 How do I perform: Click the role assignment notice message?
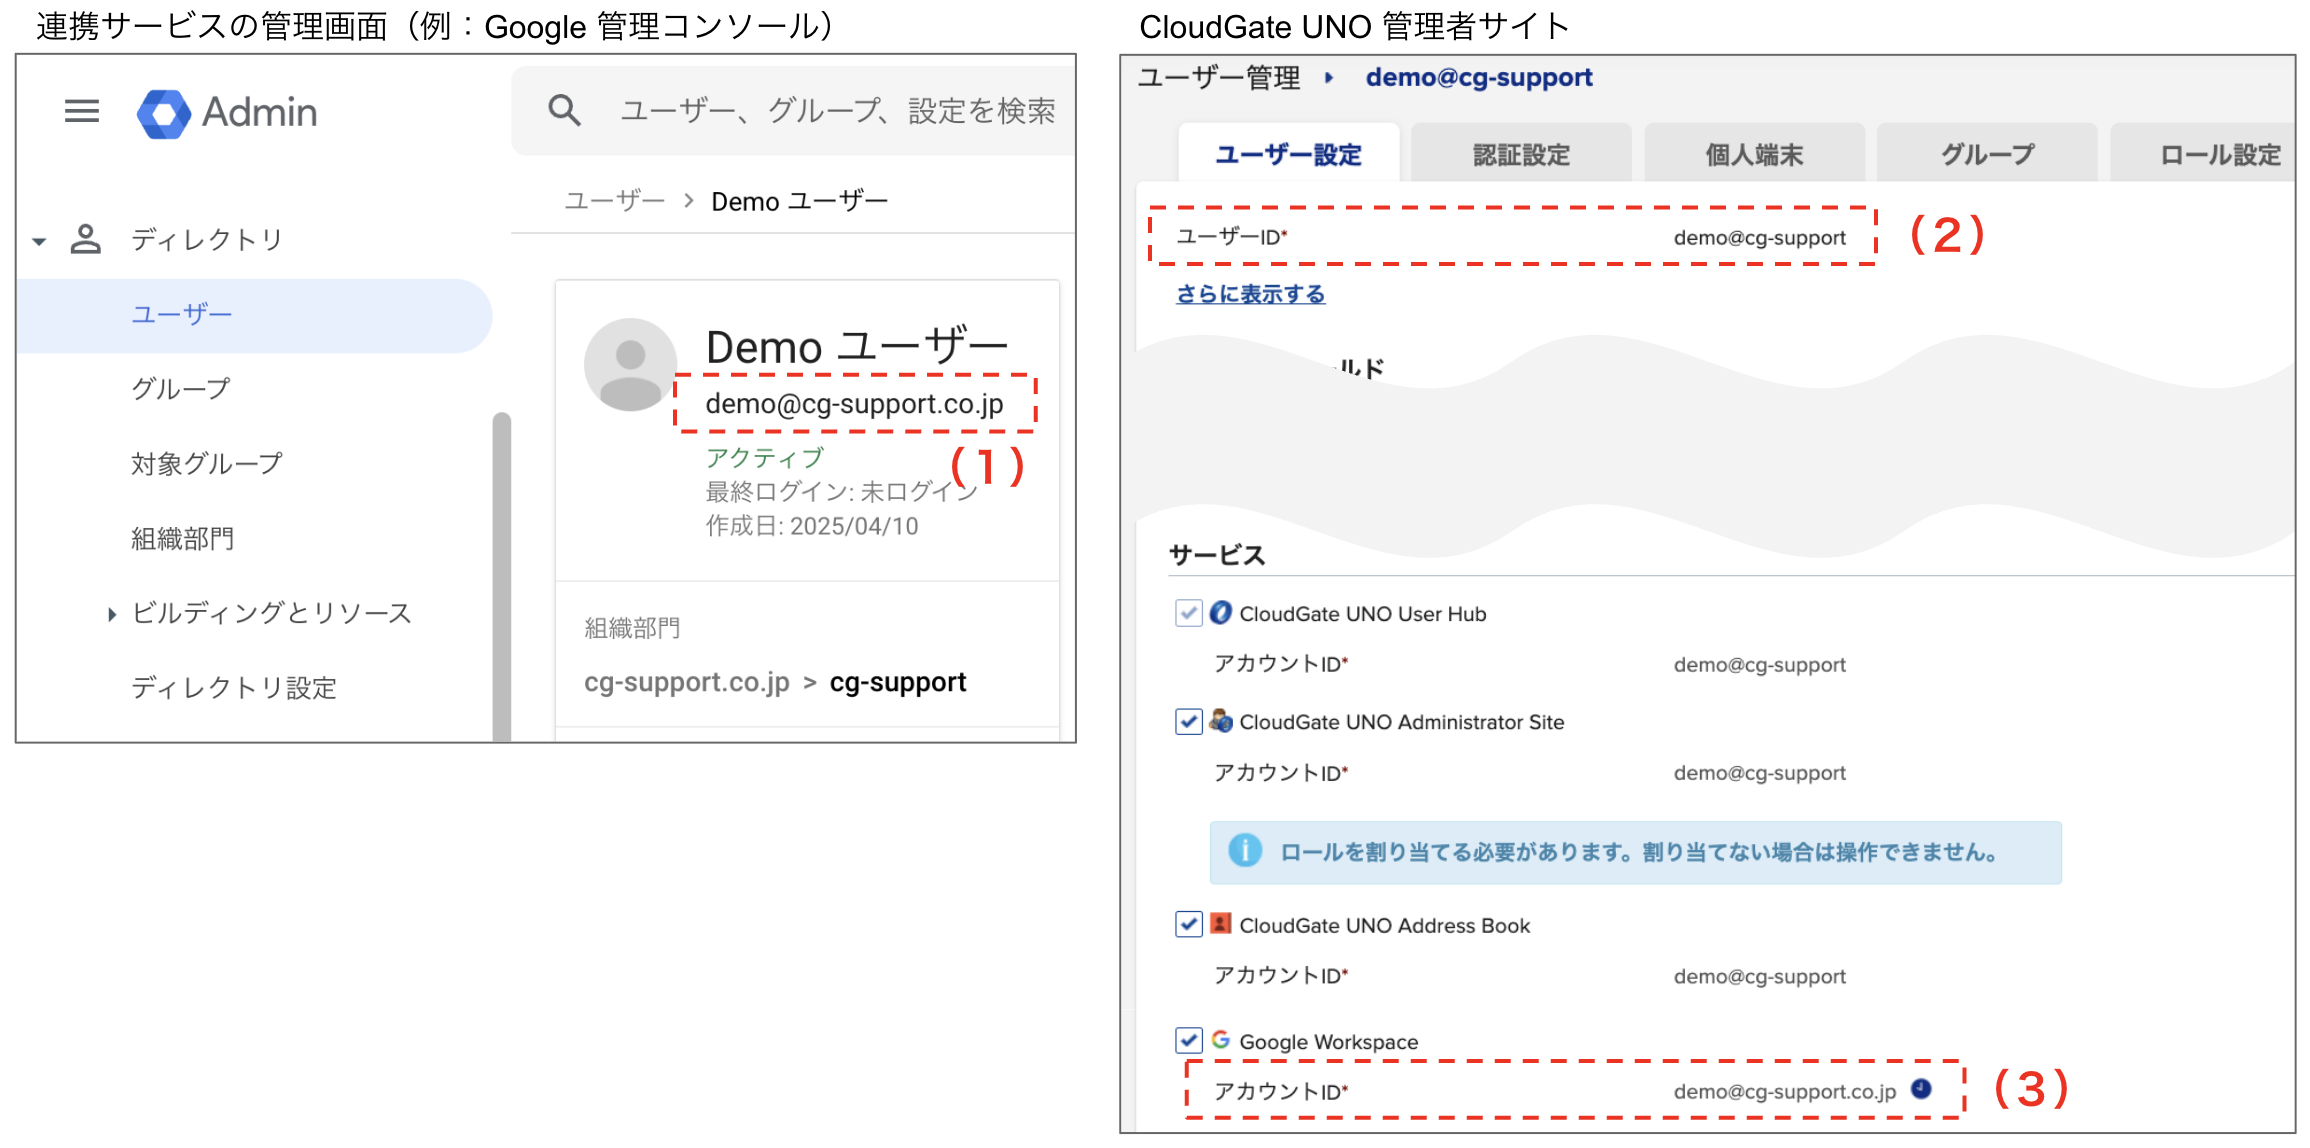pyautogui.click(x=1639, y=852)
